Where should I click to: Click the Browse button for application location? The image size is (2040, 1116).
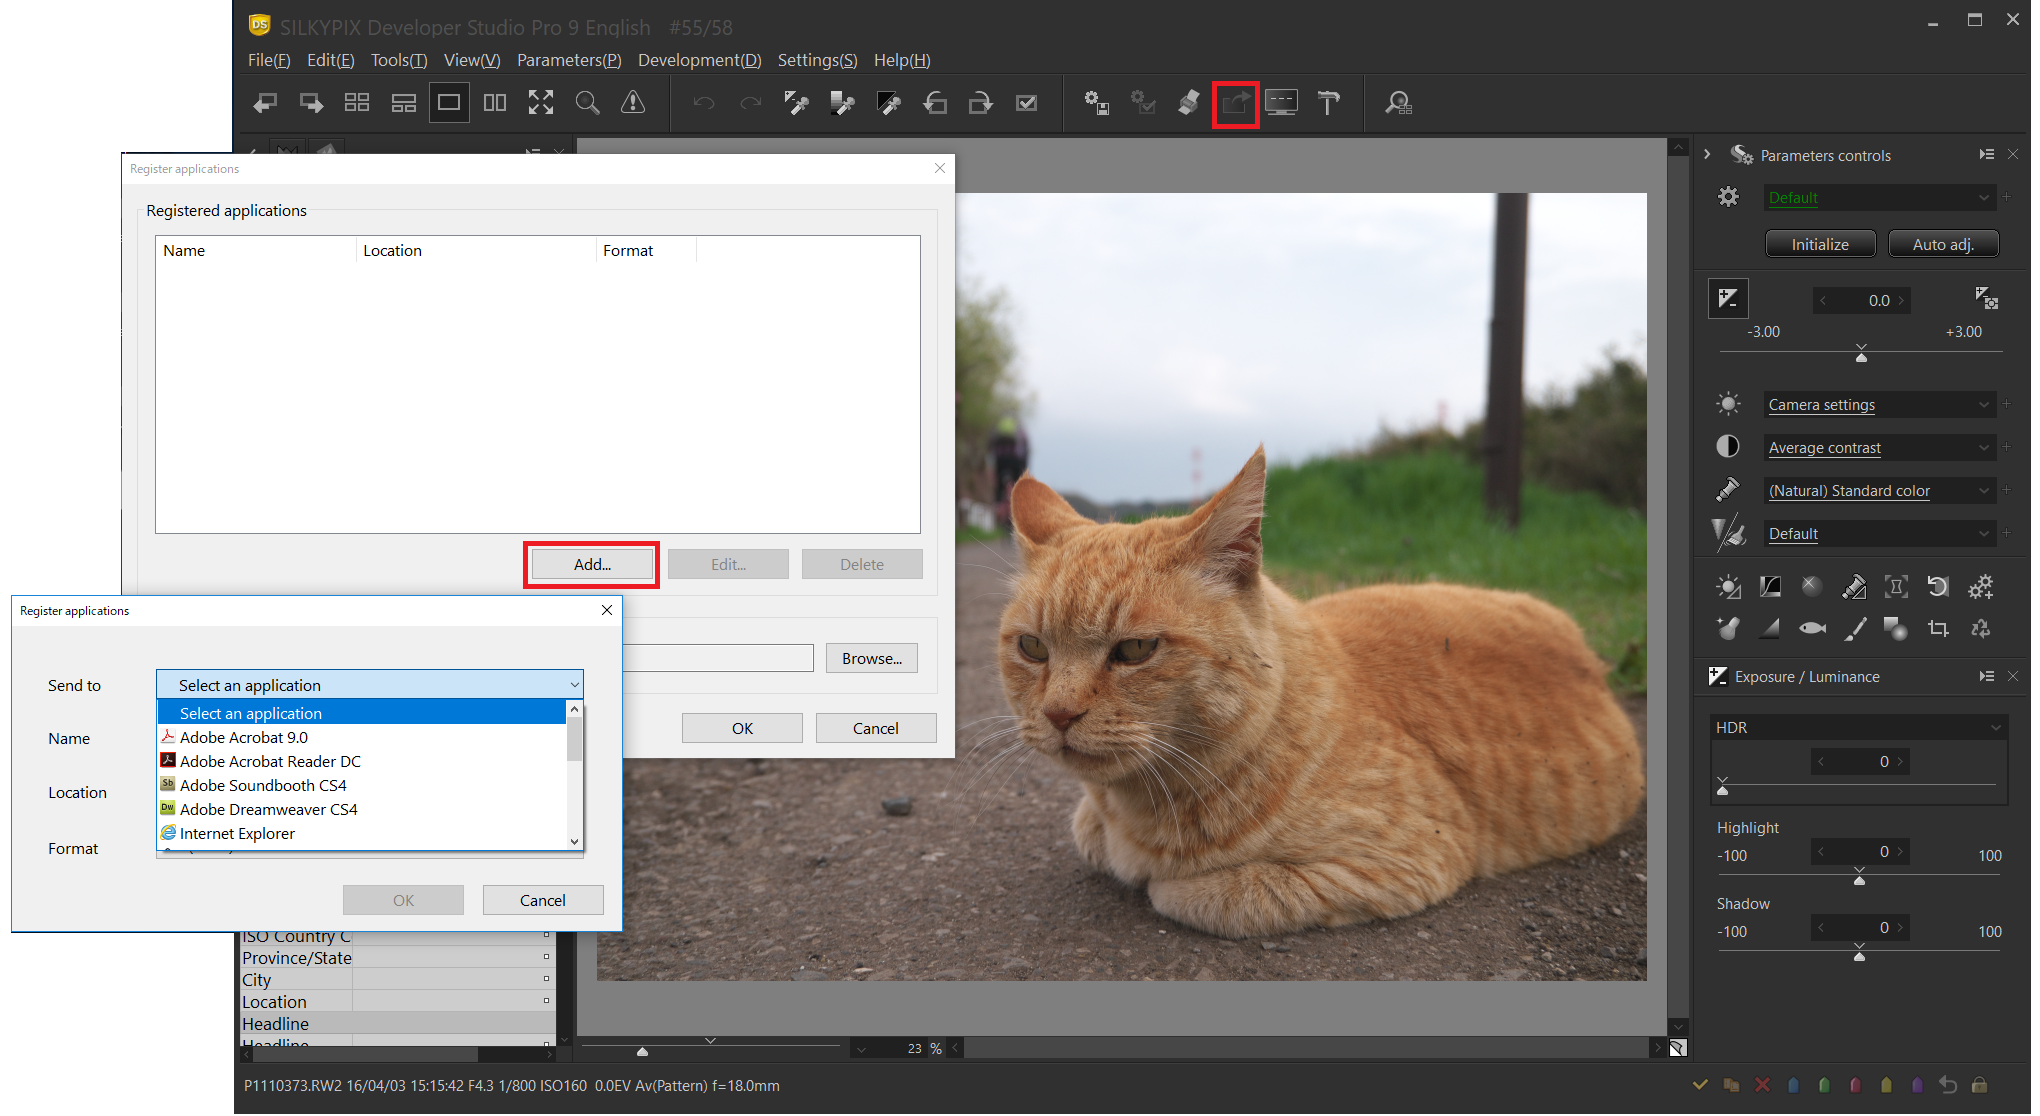tap(871, 658)
